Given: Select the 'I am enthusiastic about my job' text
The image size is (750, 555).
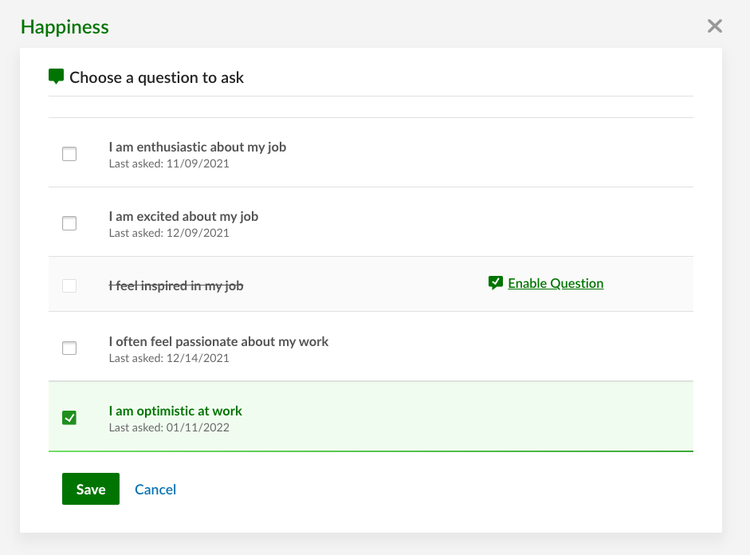Looking at the screenshot, I should click(x=197, y=147).
